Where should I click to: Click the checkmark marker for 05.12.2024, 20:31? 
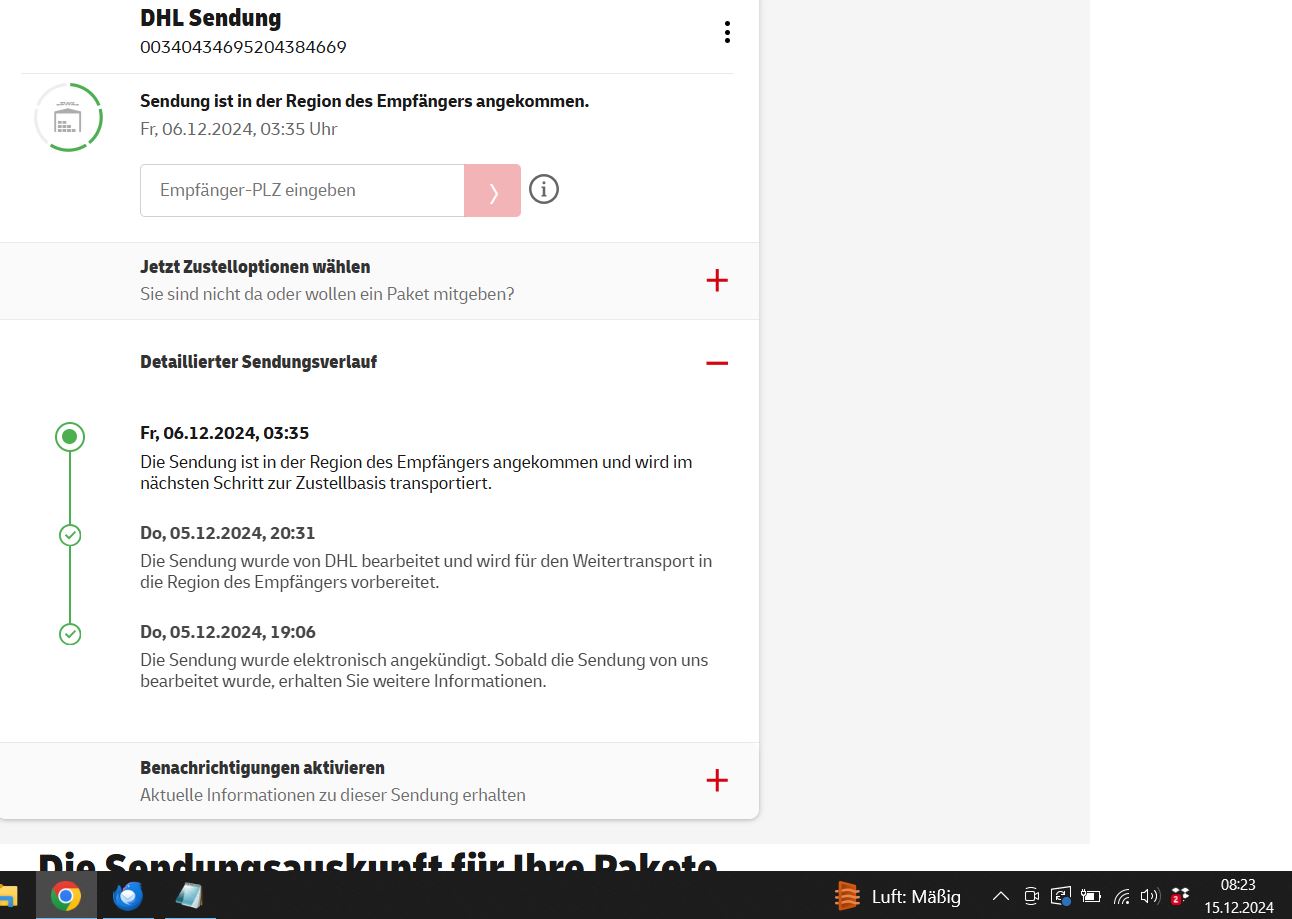coord(70,535)
